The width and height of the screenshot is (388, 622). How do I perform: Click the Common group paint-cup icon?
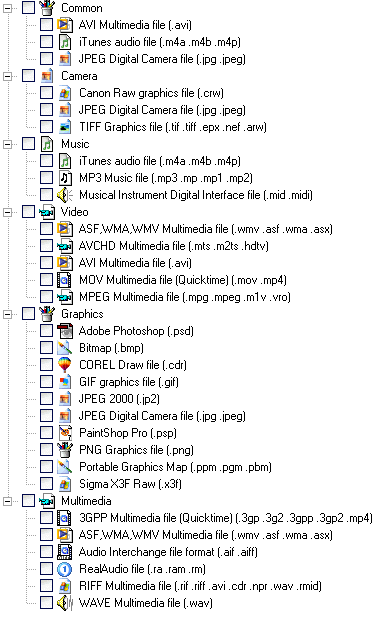(47, 8)
